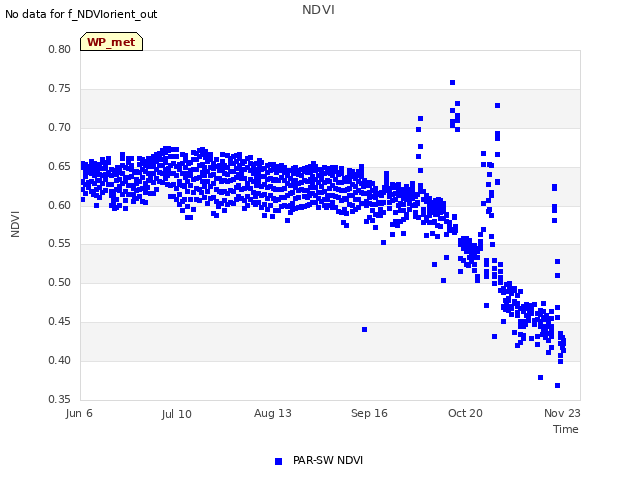Viewport: 640px width, 480px height.
Task: Click the isolated outlier point near 0.44 in September
Action: pos(364,329)
